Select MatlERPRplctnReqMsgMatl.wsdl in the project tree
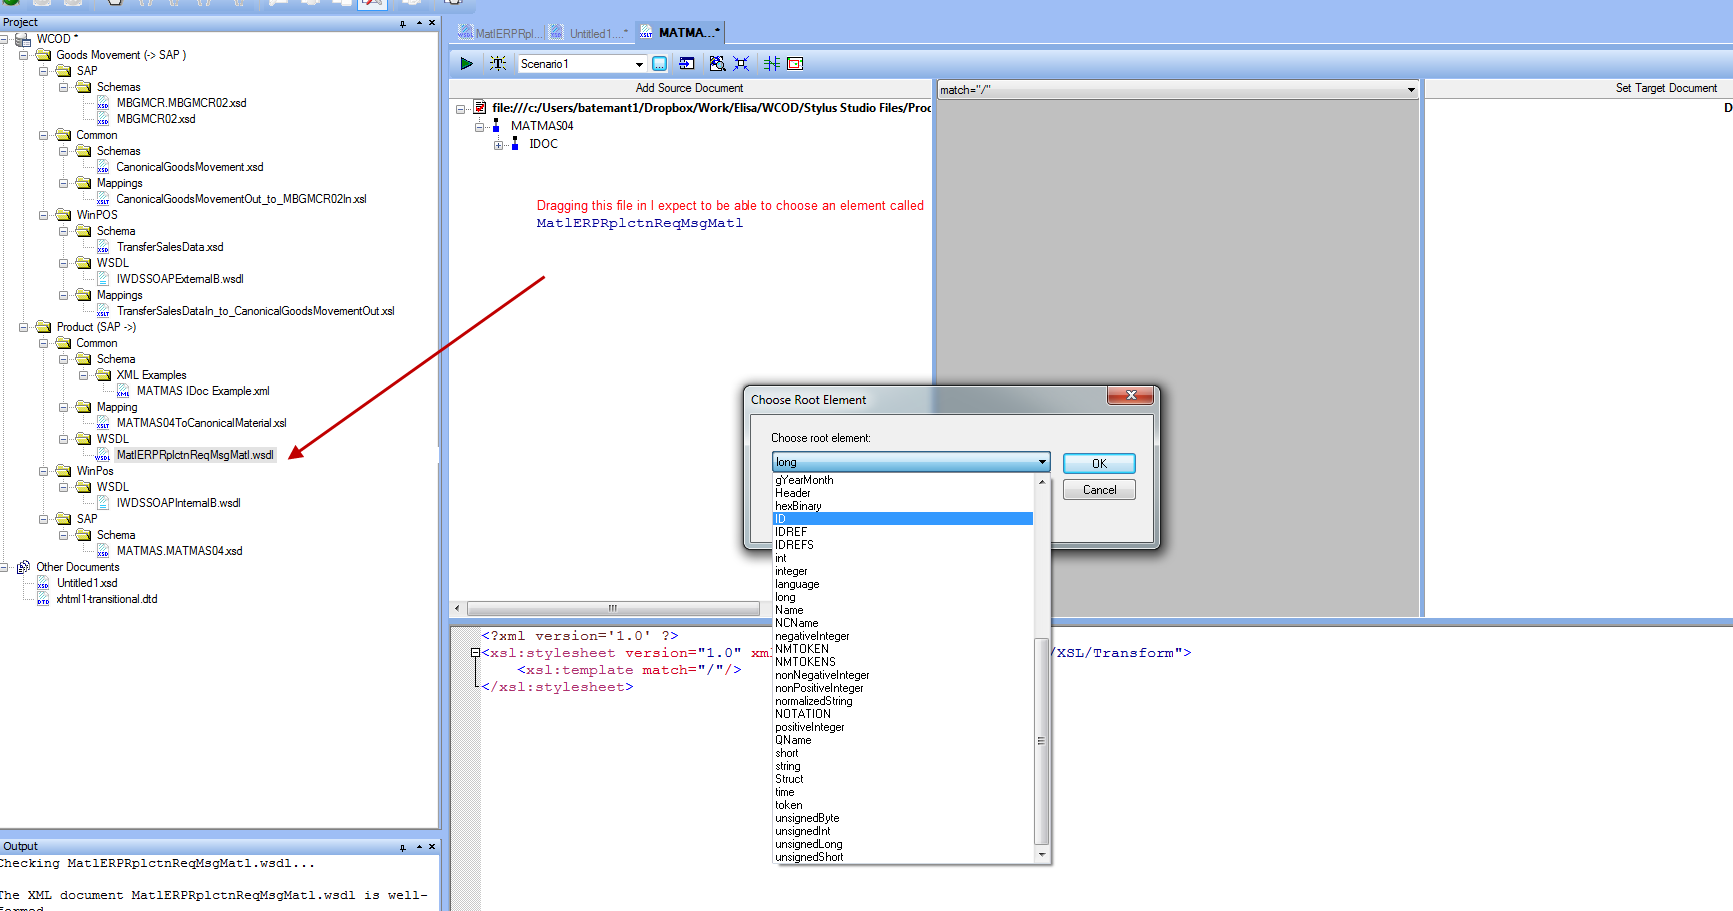This screenshot has height=911, width=1733. point(195,455)
